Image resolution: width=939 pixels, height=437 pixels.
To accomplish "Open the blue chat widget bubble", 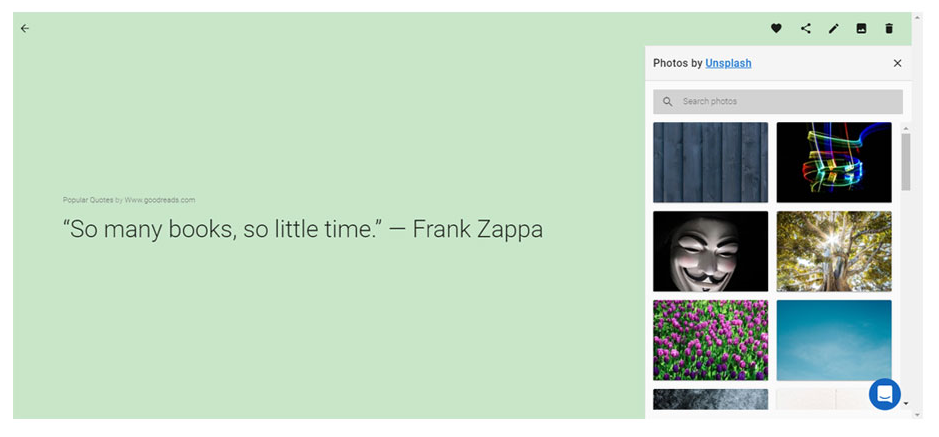I will tap(885, 394).
